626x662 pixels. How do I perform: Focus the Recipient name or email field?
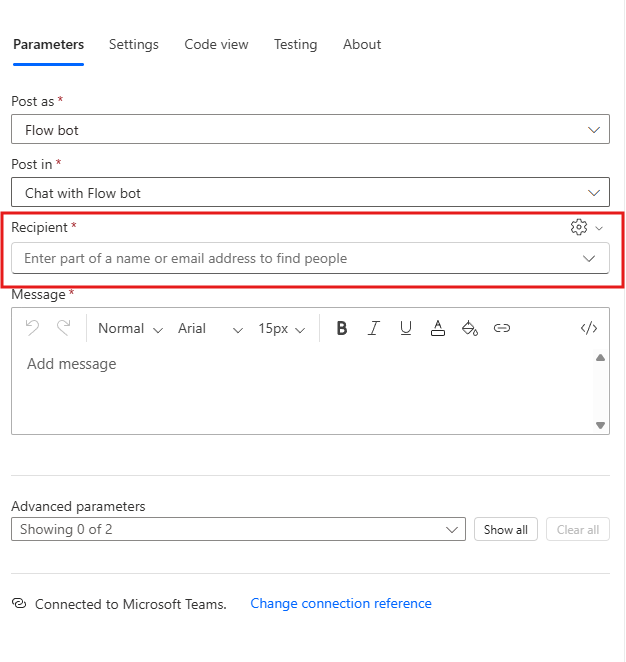310,258
